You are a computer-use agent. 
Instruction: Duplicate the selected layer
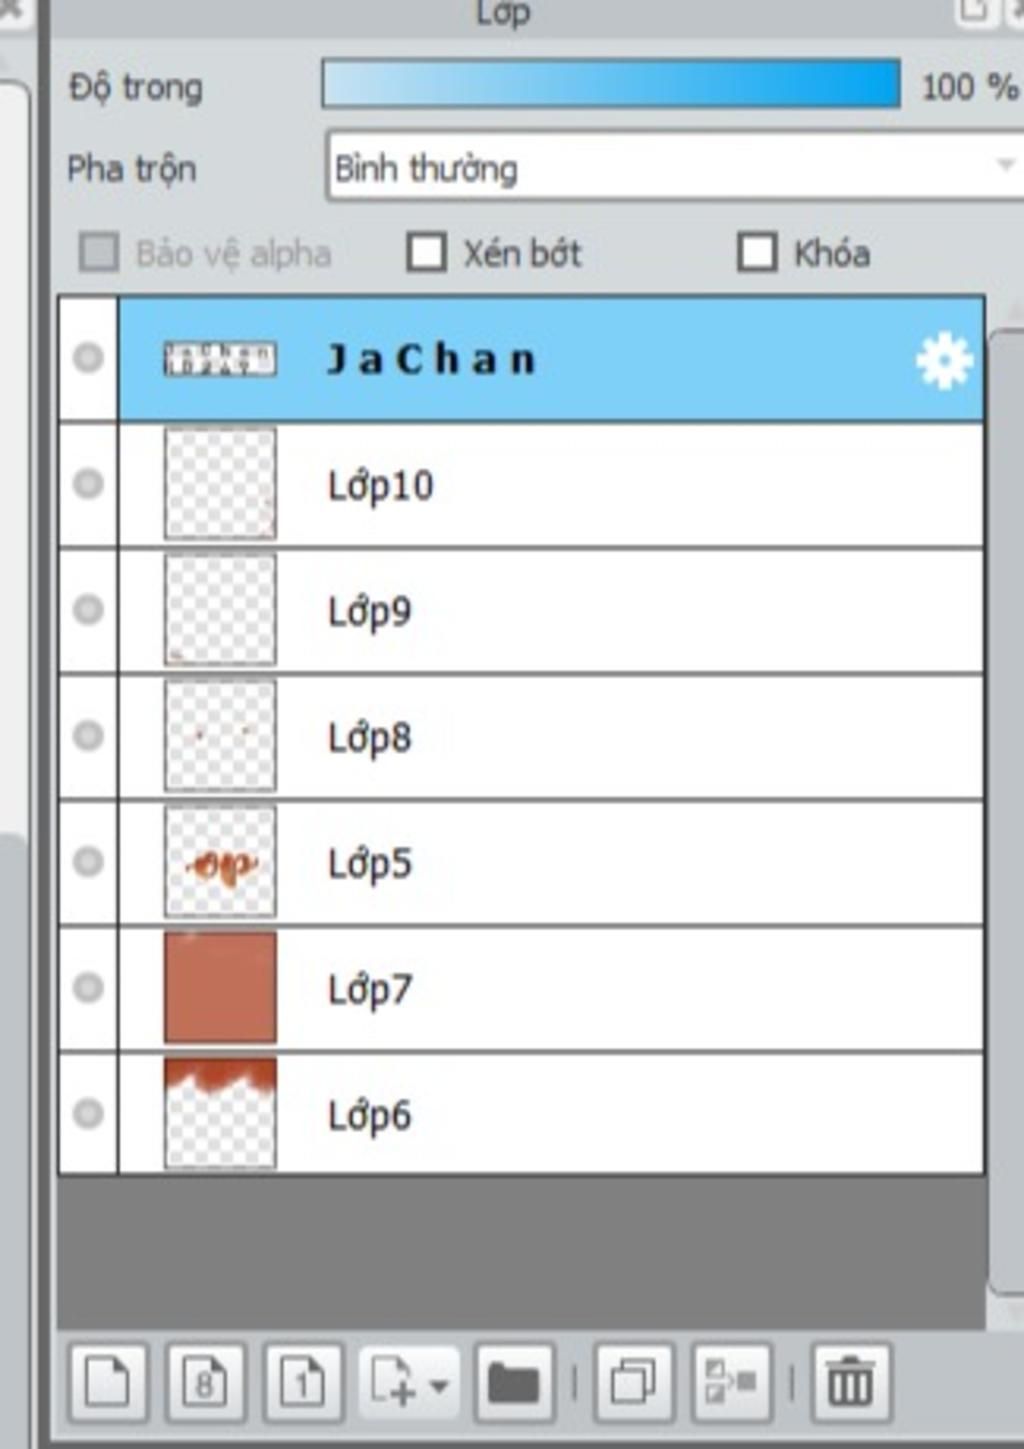click(x=633, y=1383)
